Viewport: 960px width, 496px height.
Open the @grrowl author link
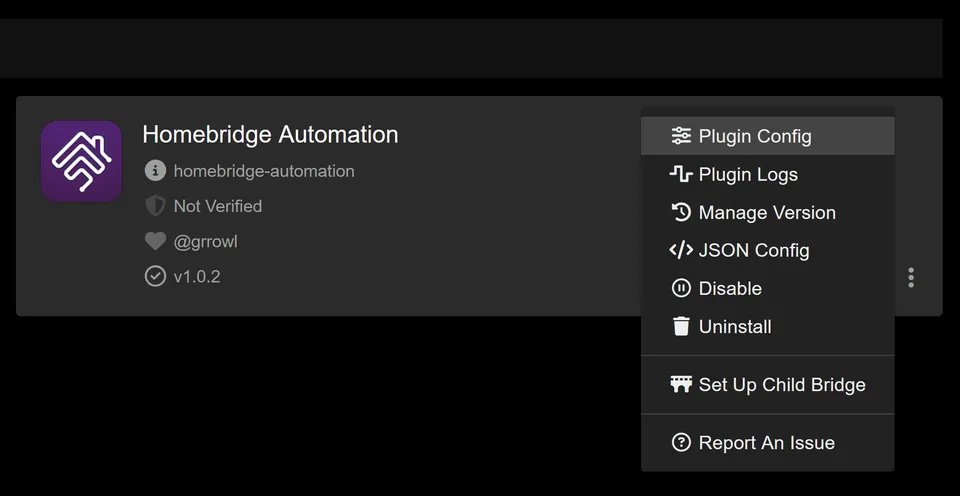point(206,242)
